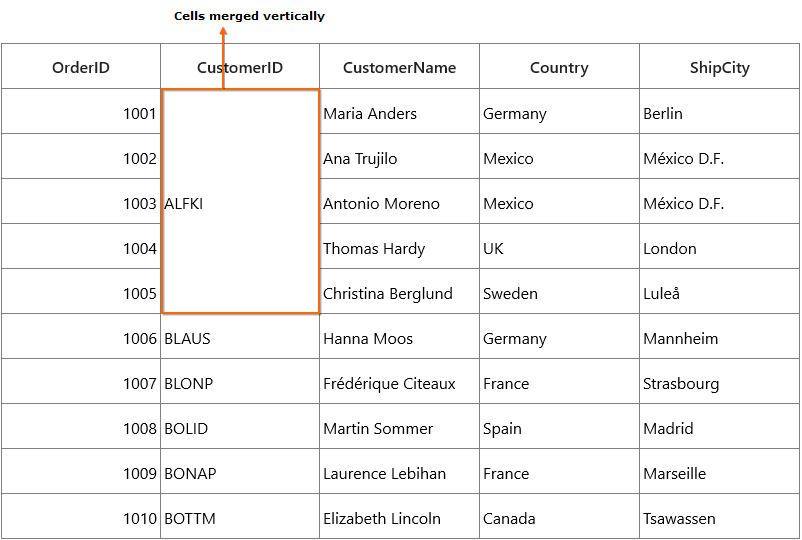This screenshot has height=540, width=802.
Task: Click the Tsawassen ship city cell
Action: tap(719, 516)
